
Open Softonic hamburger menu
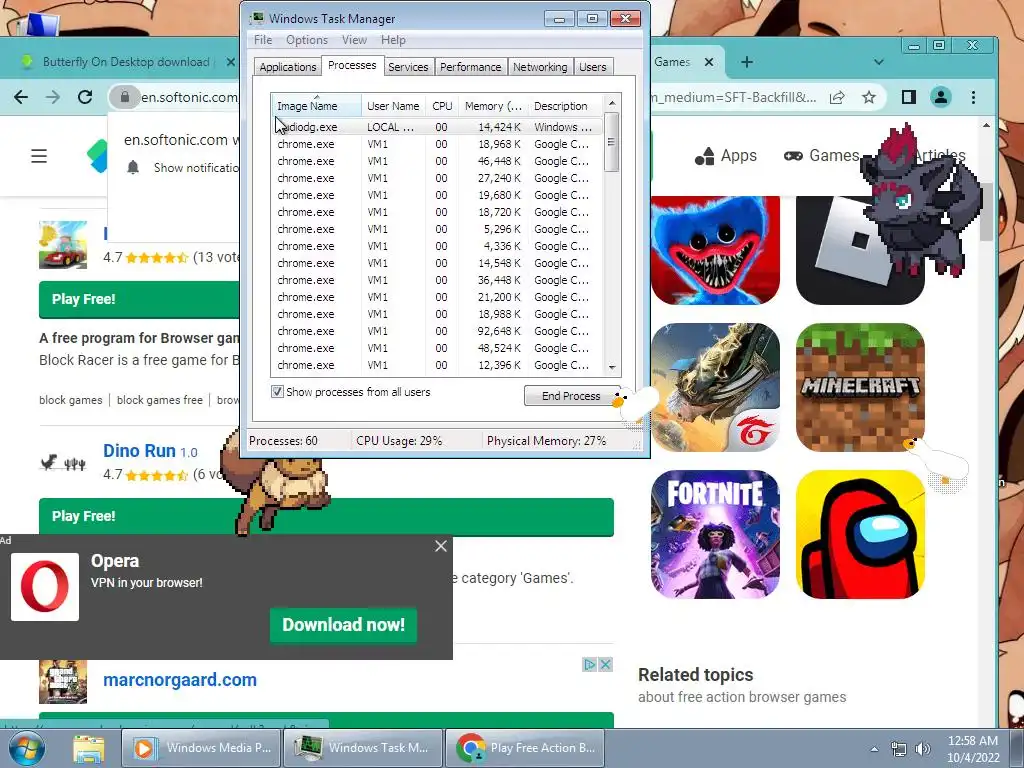pos(39,156)
